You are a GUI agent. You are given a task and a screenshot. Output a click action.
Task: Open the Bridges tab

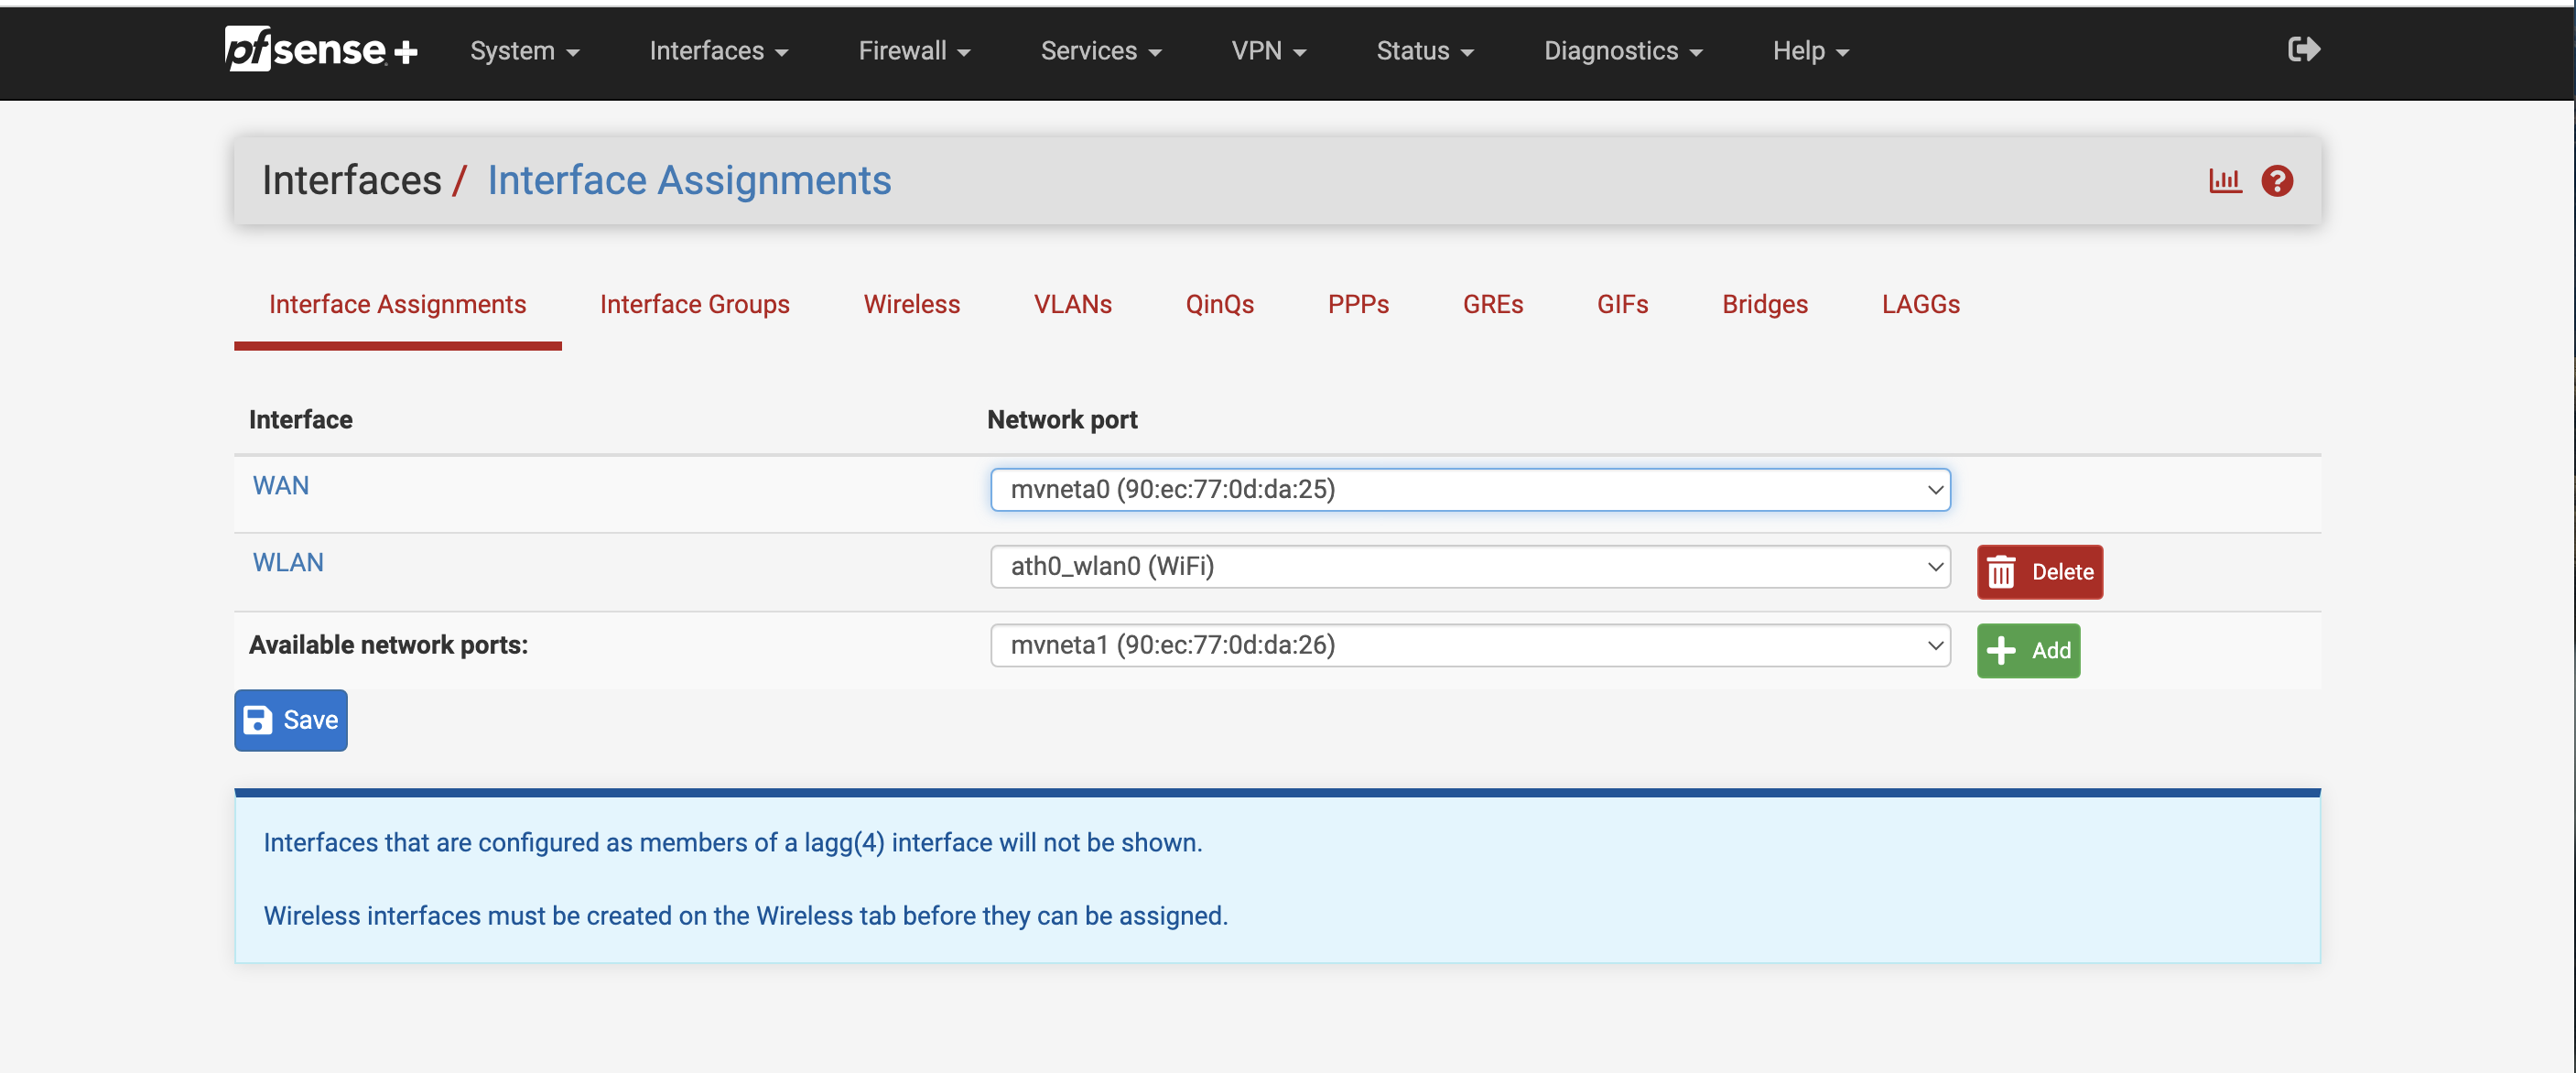pyautogui.click(x=1764, y=304)
